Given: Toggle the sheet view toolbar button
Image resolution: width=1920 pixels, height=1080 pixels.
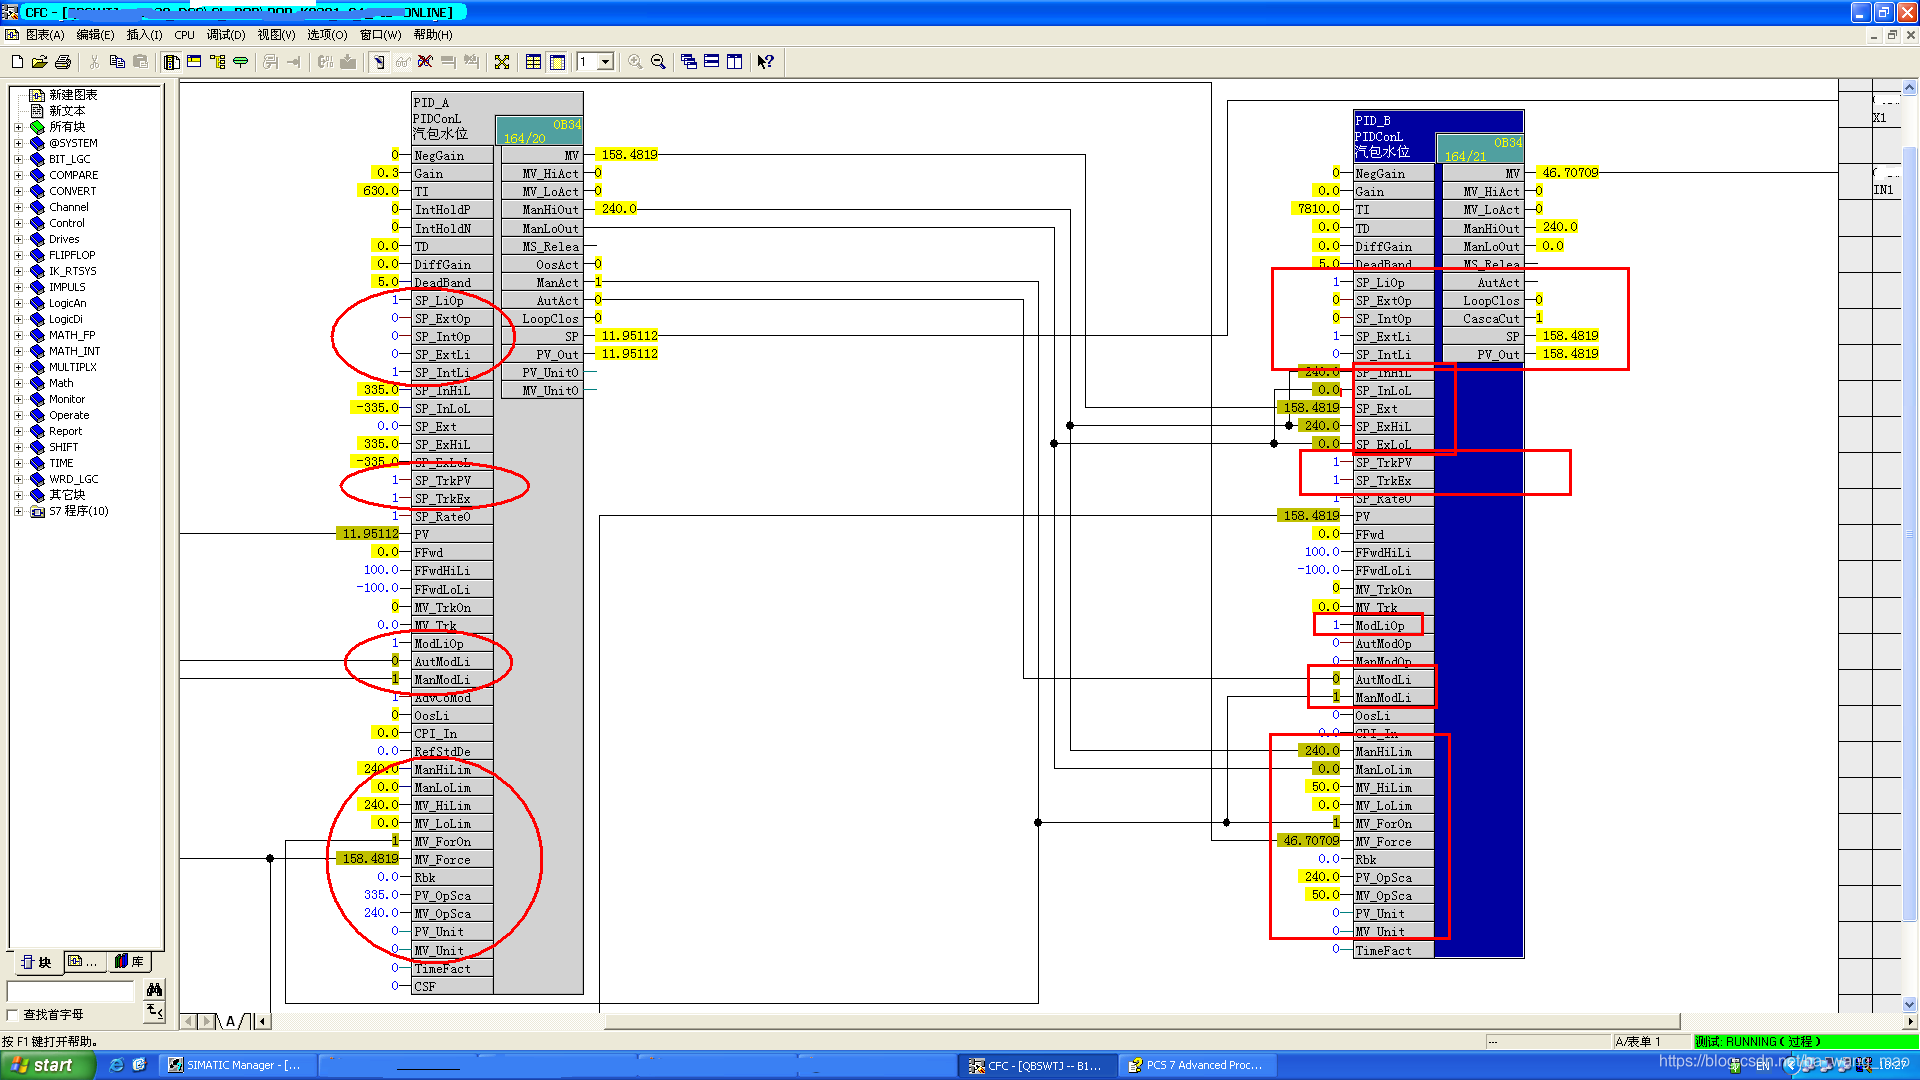Looking at the screenshot, I should pos(557,62).
